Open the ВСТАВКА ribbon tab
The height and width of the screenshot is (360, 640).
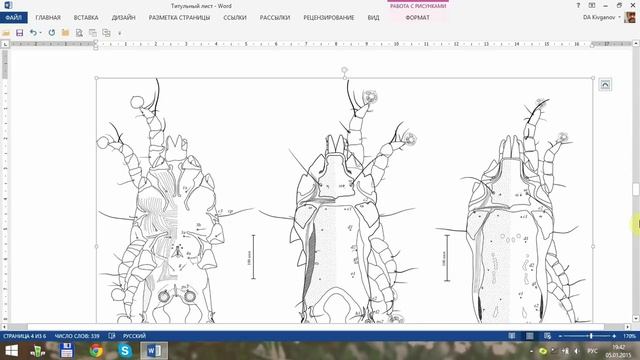[x=86, y=18]
